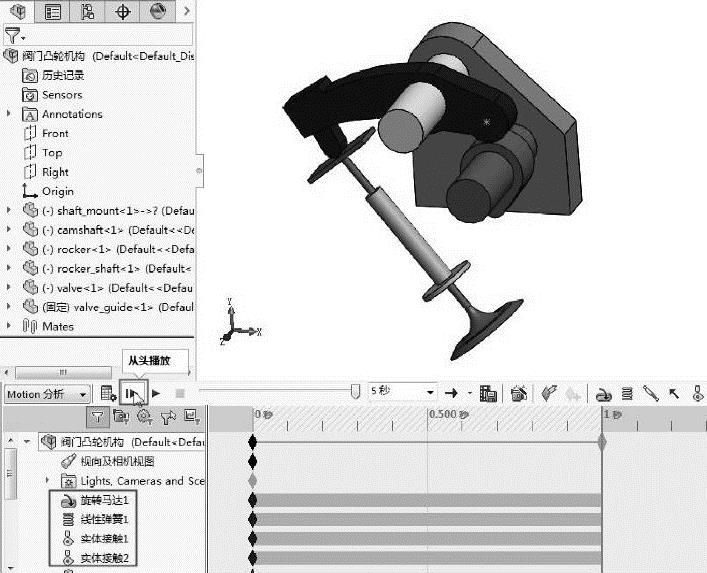The width and height of the screenshot is (707, 573).
Task: Click the playback time slider handle
Action: [355, 392]
